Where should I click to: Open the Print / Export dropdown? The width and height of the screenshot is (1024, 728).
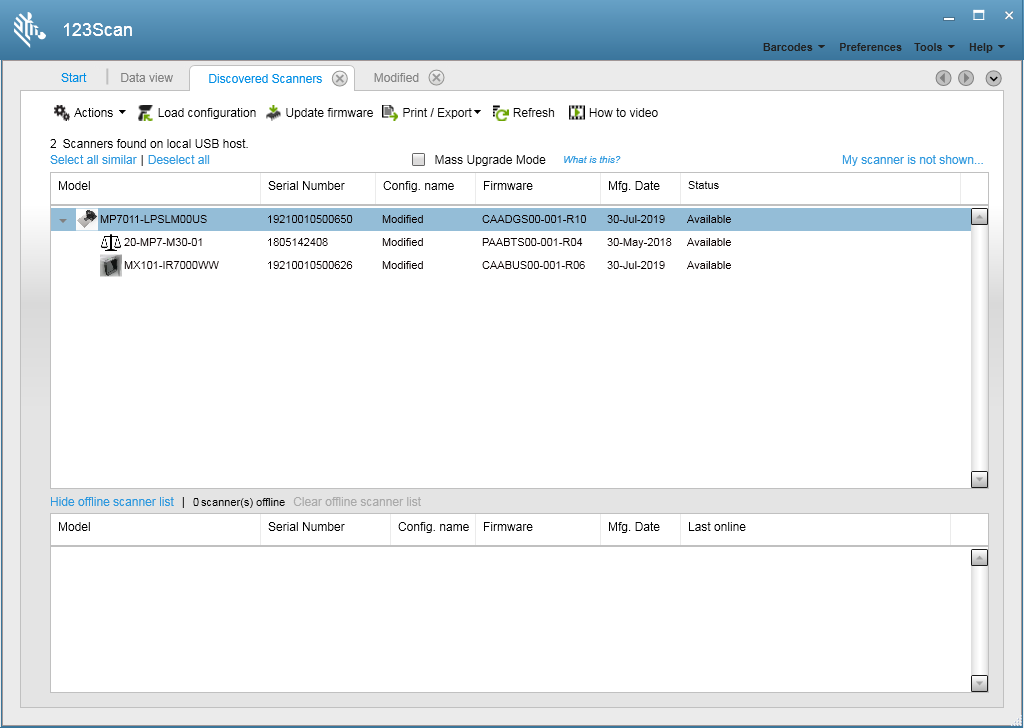pos(431,113)
